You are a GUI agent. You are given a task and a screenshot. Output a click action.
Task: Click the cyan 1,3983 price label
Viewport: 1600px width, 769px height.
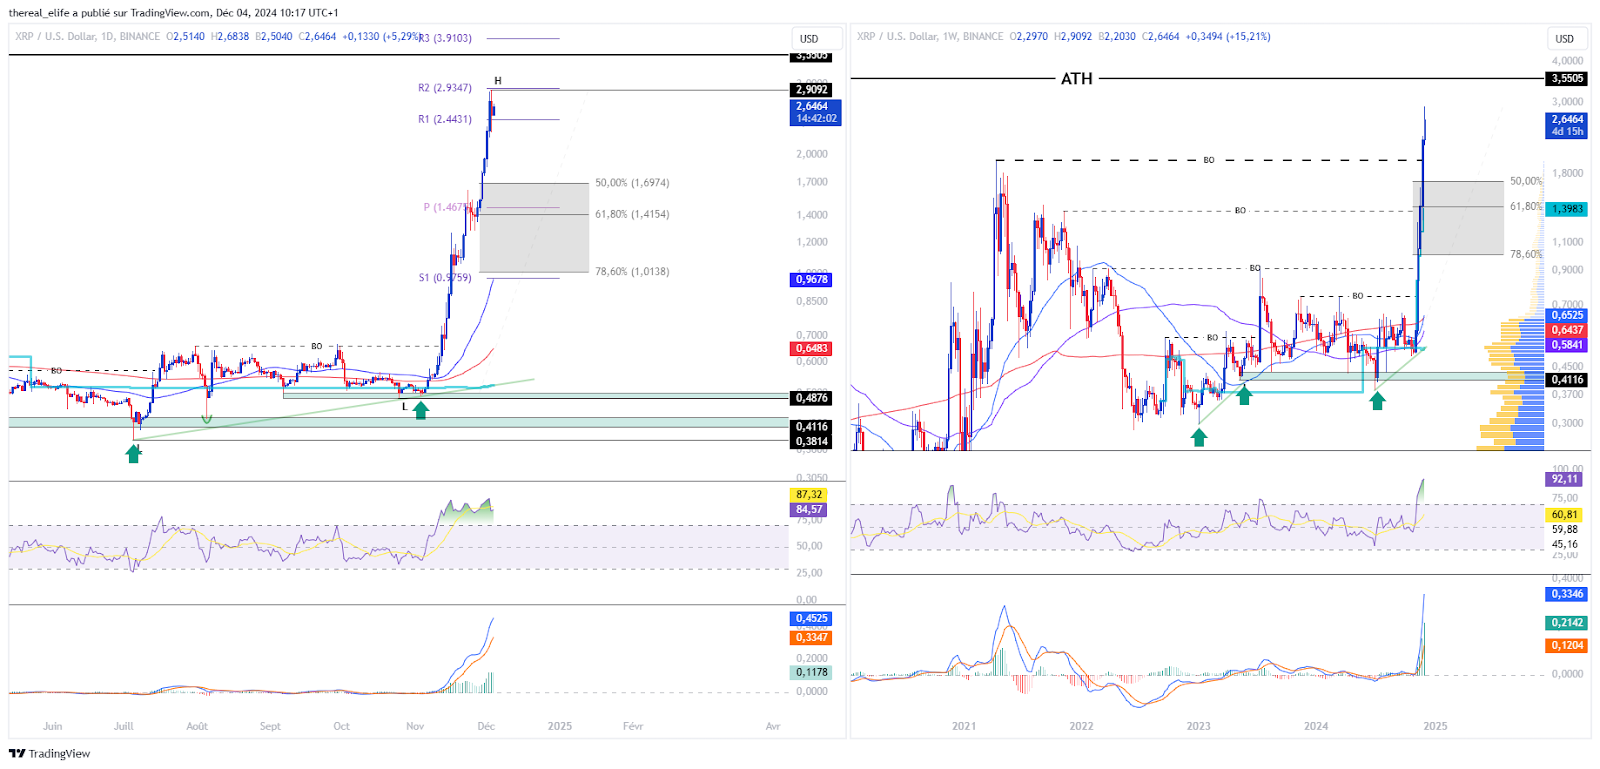point(1567,209)
